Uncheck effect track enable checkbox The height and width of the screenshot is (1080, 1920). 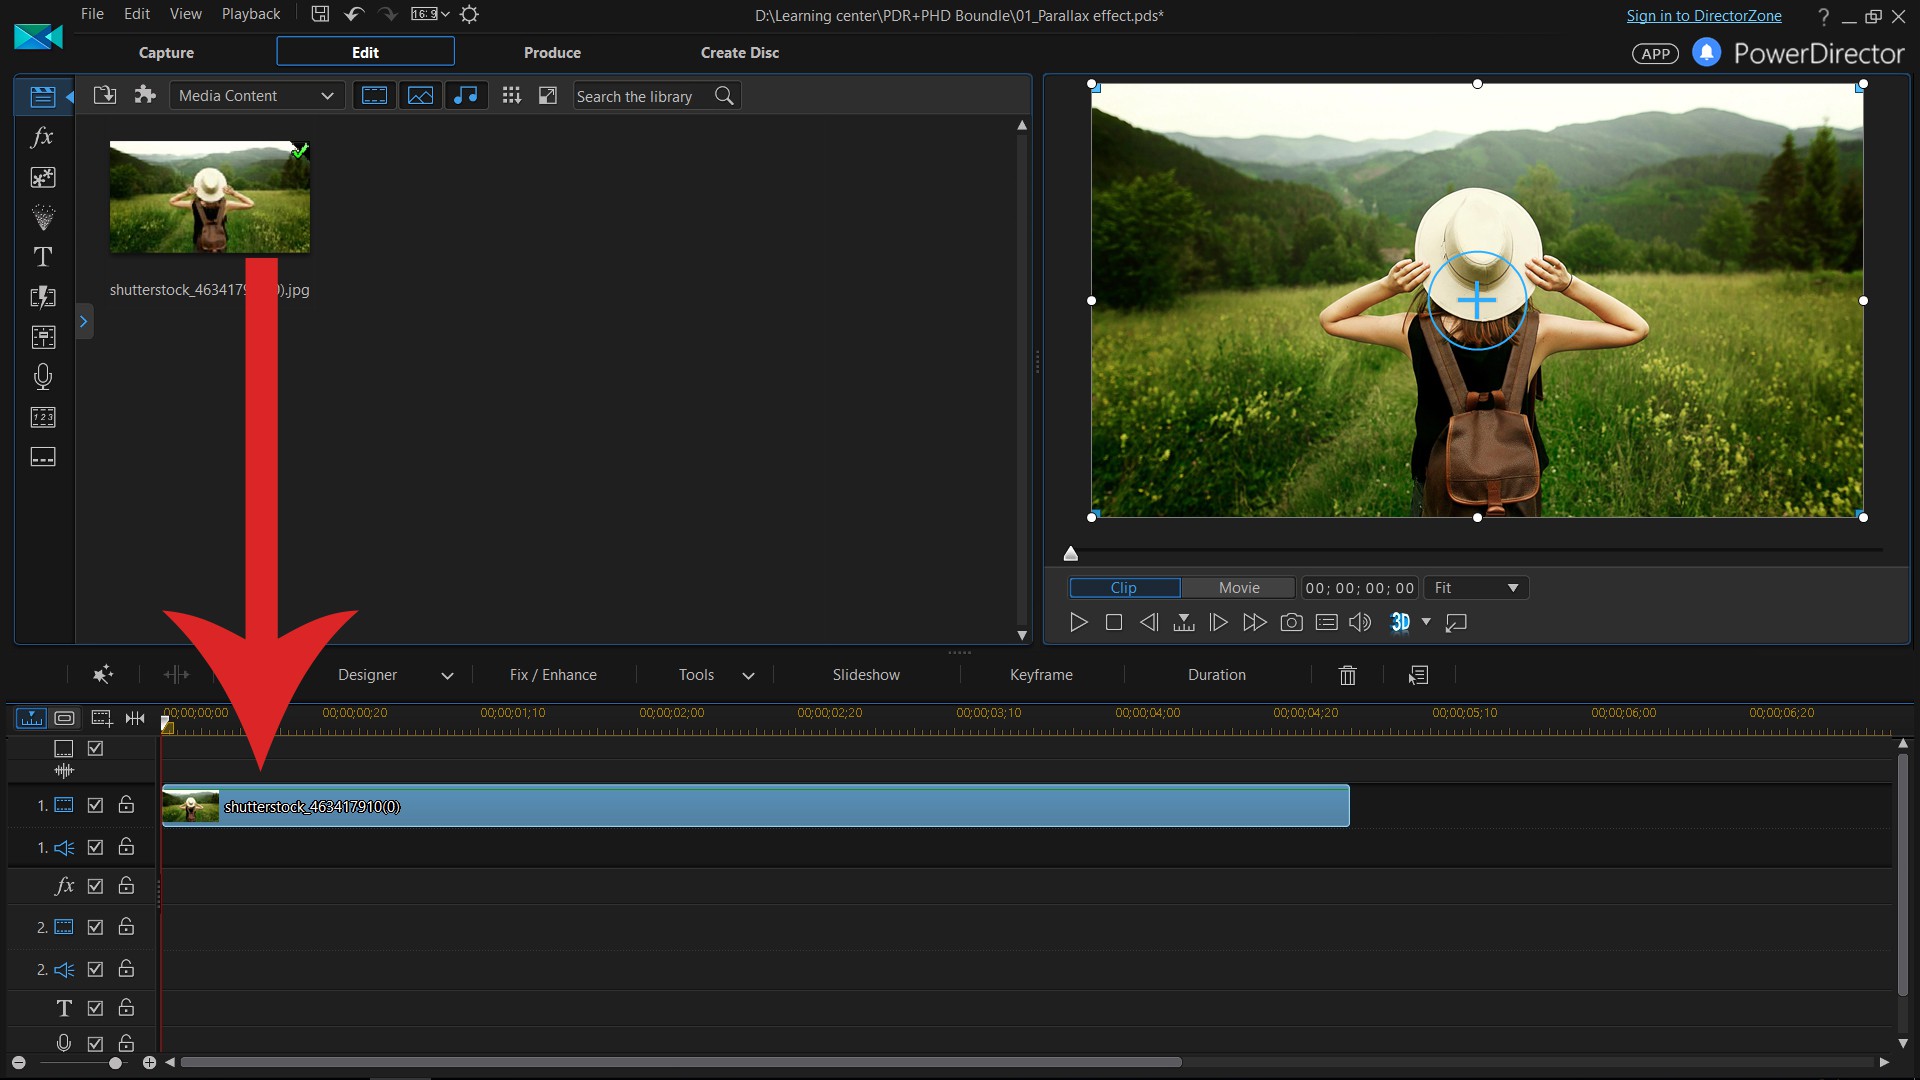coord(95,886)
